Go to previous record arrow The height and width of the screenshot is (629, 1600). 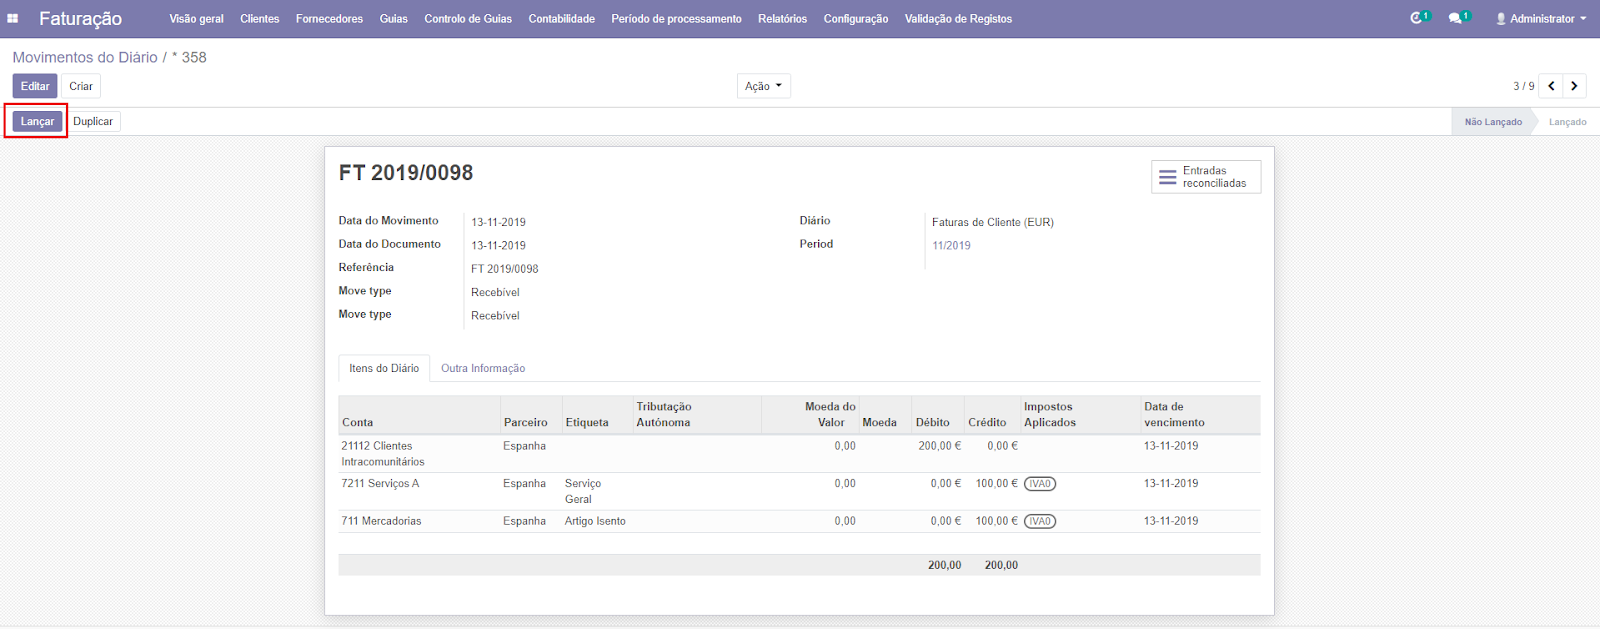tap(1551, 86)
